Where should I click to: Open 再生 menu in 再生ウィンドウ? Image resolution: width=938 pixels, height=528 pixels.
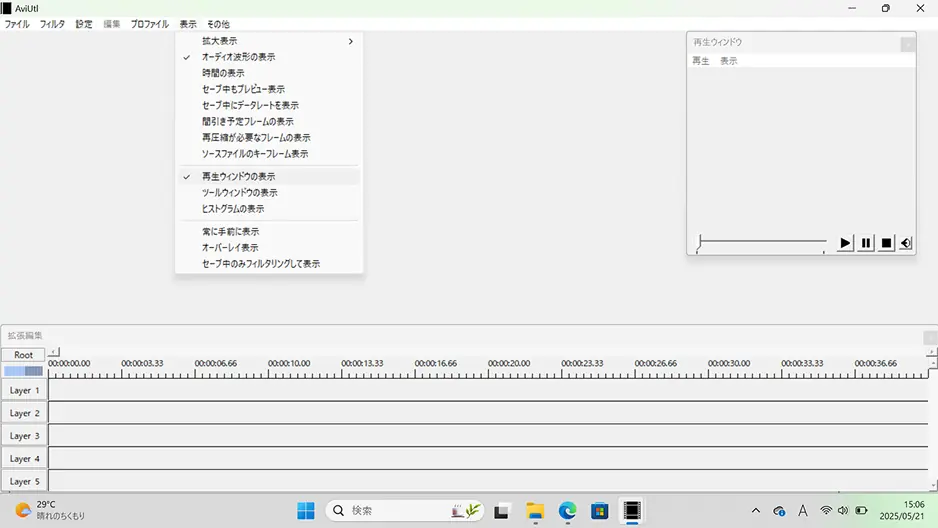701,61
